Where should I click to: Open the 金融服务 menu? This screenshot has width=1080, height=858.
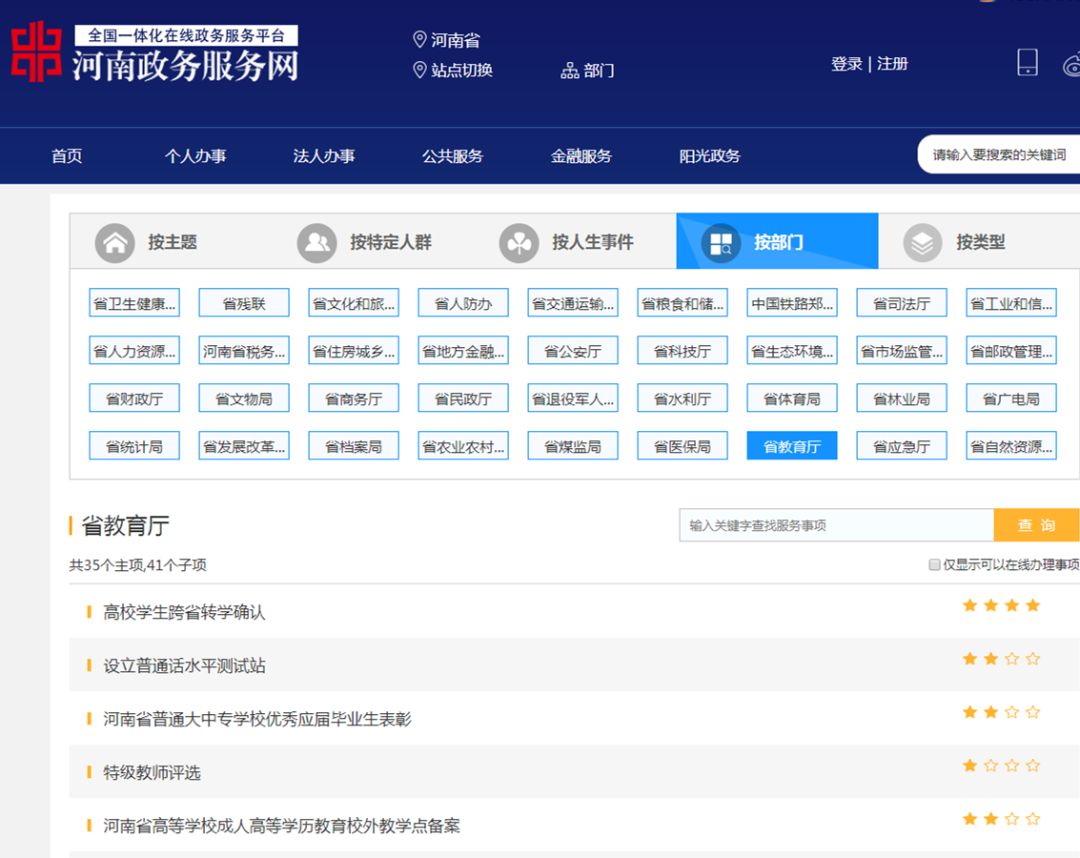tap(581, 156)
